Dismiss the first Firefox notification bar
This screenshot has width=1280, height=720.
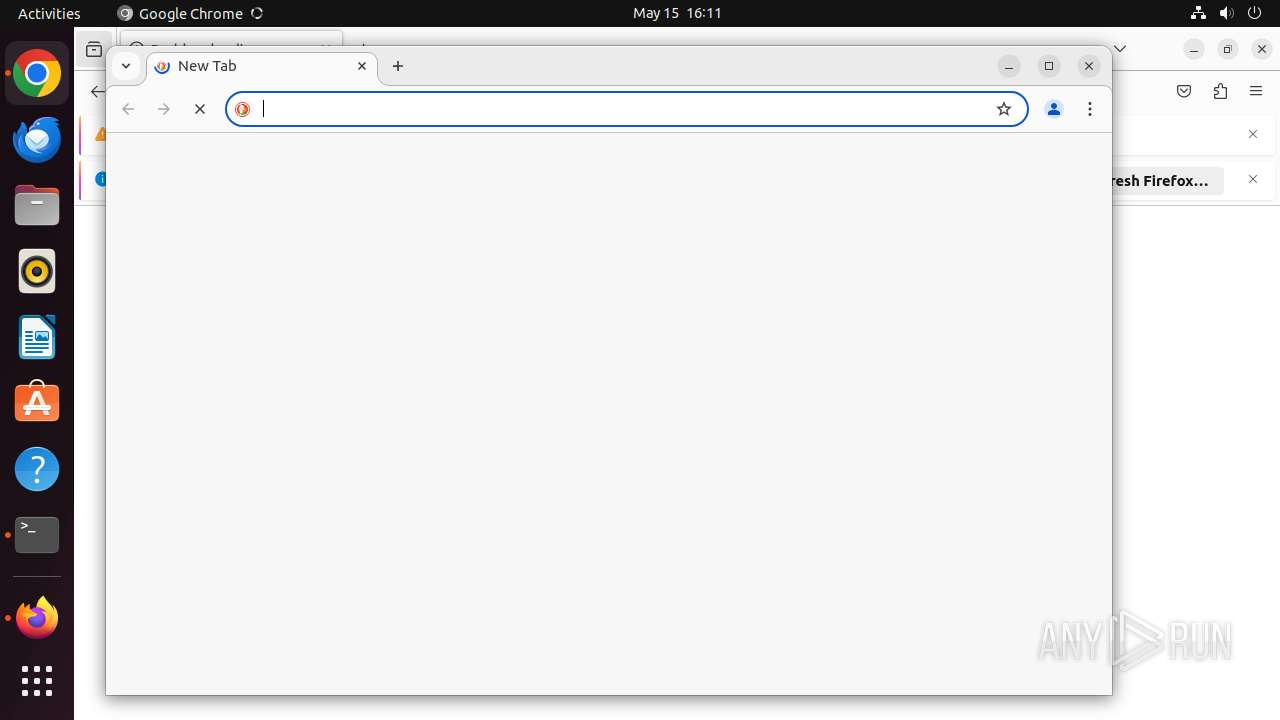1253,134
